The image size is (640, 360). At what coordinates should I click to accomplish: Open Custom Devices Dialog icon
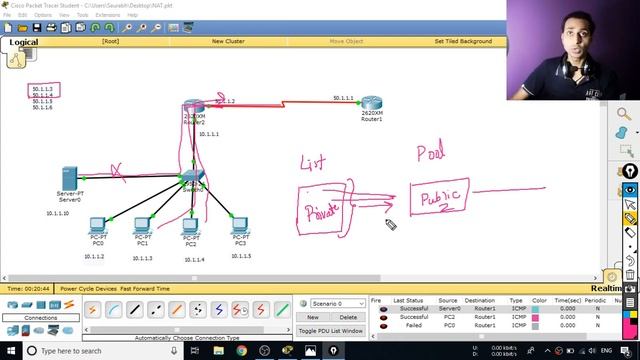[188, 28]
